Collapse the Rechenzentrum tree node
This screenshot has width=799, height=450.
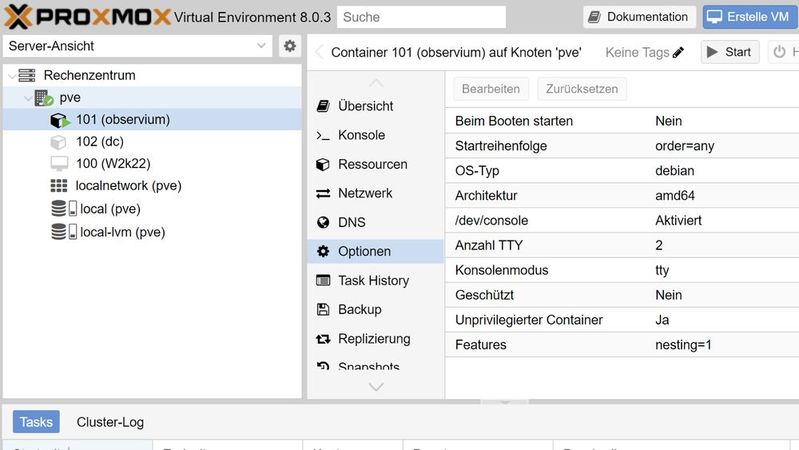(x=9, y=76)
